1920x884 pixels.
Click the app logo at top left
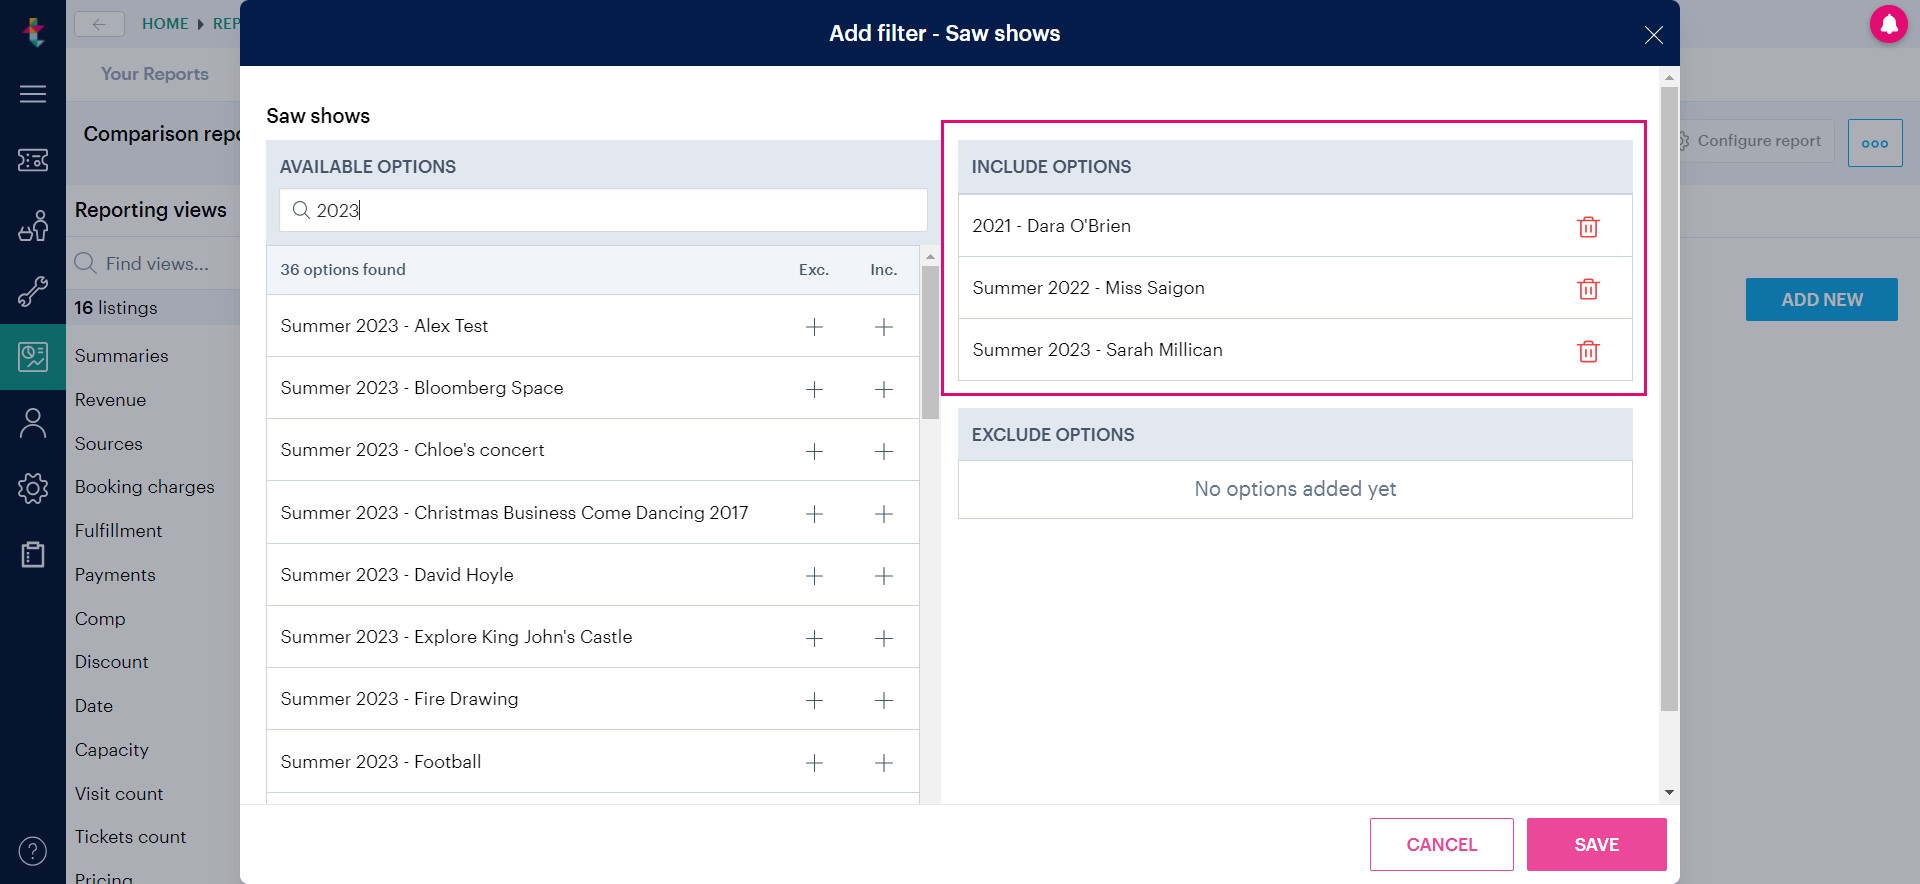coord(34,32)
